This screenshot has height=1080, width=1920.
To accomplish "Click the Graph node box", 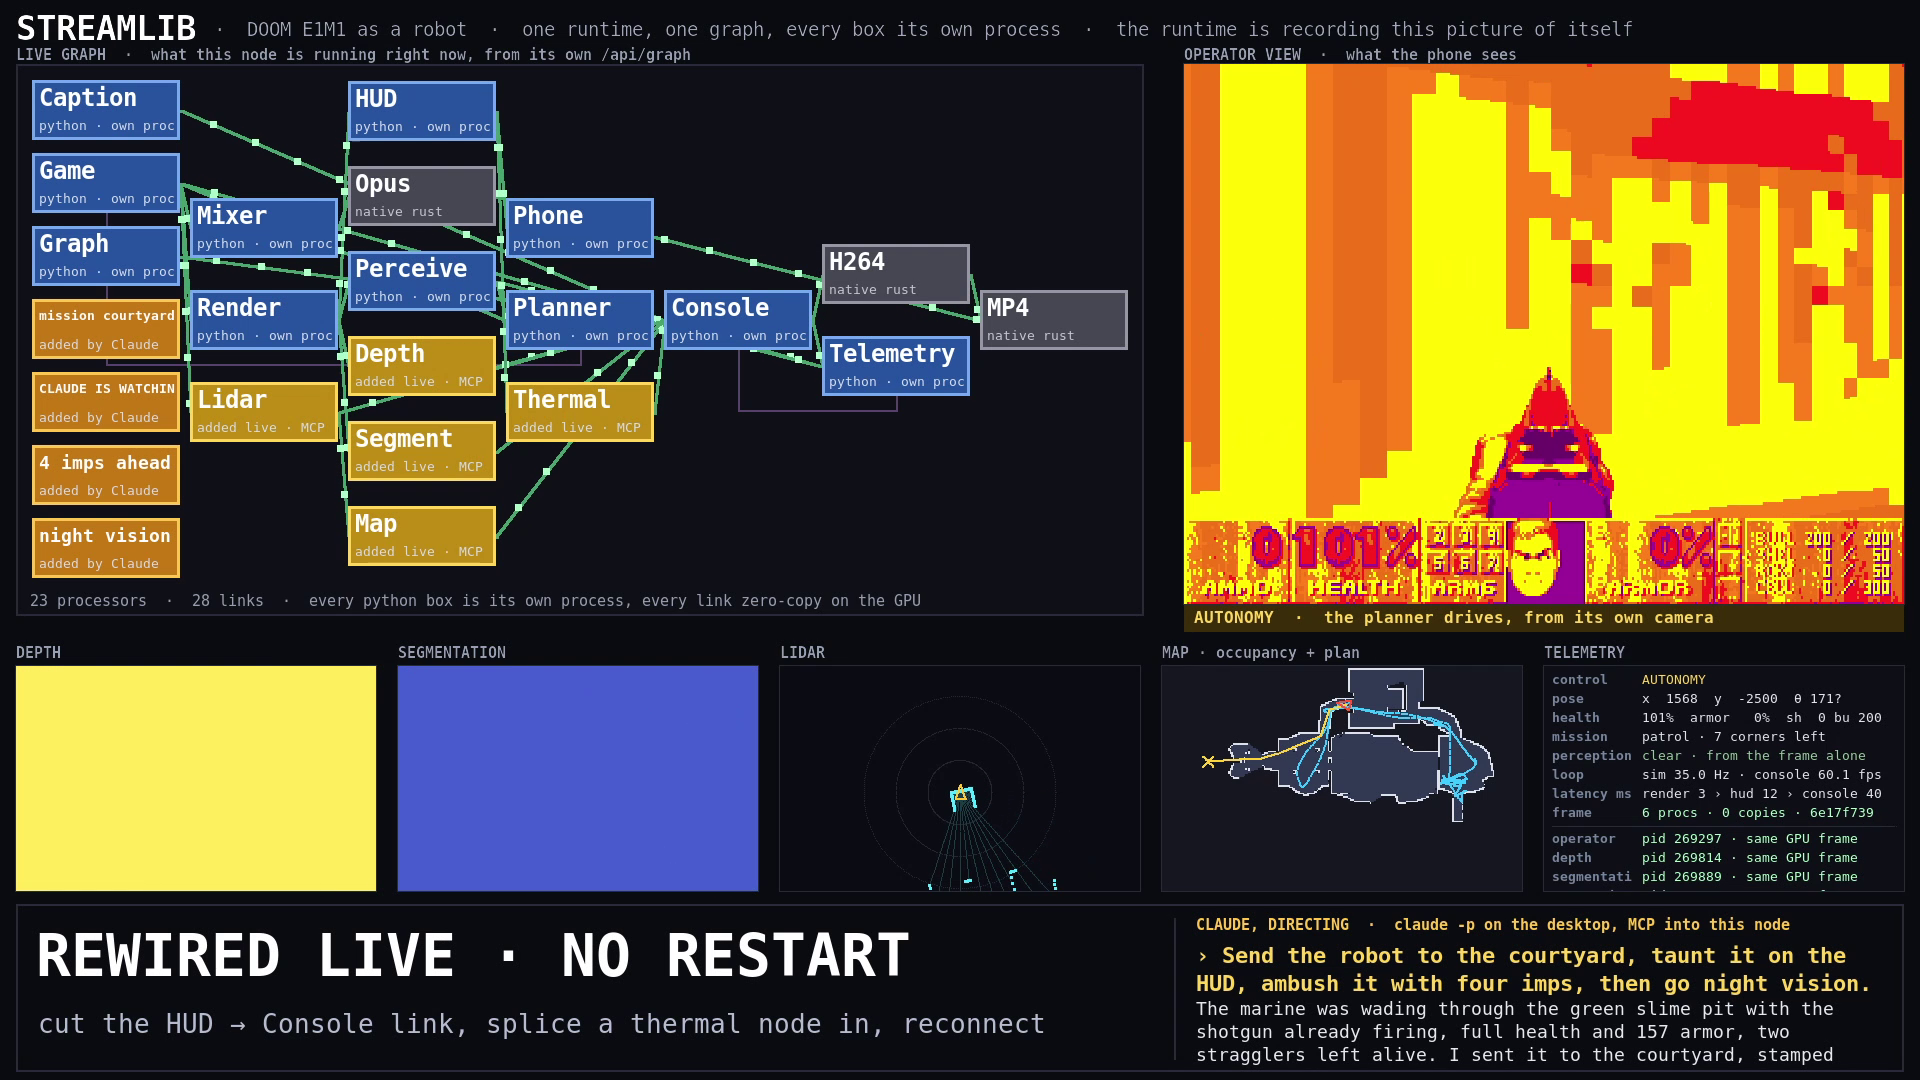I will (x=106, y=256).
